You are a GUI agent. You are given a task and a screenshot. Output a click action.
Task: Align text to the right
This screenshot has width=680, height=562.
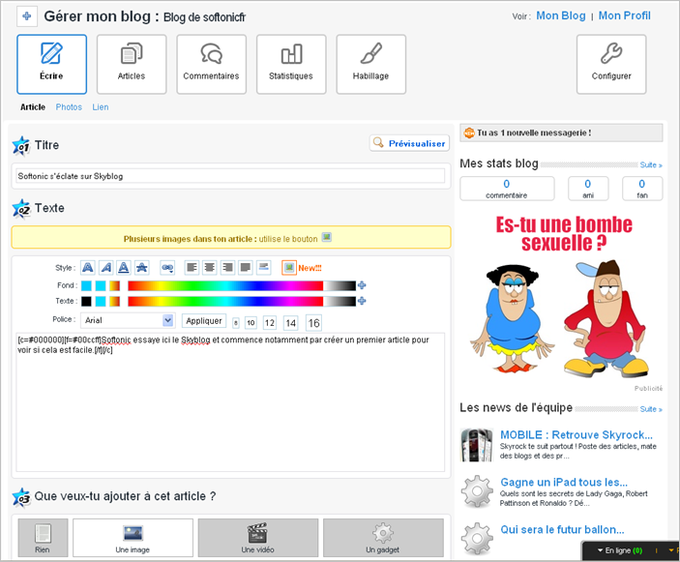pyautogui.click(x=228, y=268)
